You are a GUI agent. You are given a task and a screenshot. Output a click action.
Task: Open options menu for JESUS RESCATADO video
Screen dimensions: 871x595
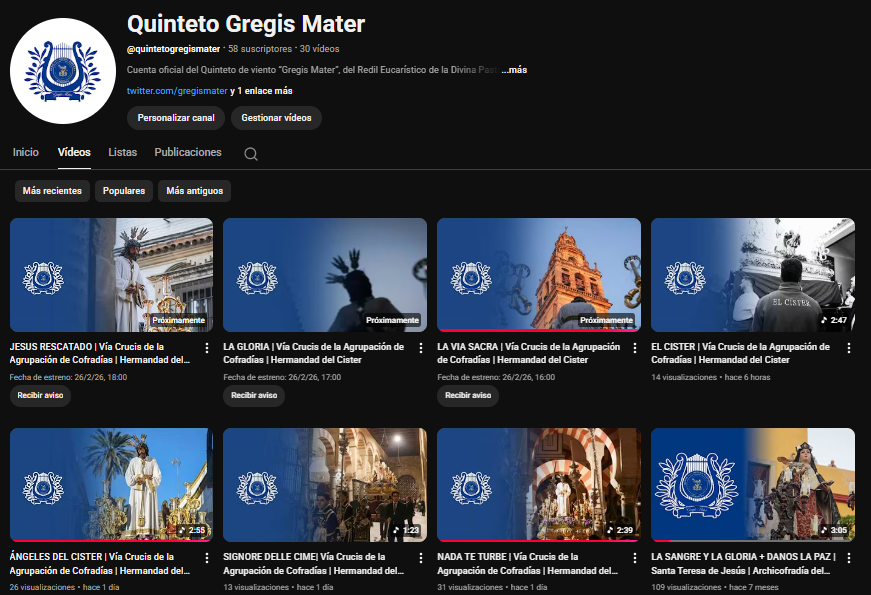coord(207,346)
